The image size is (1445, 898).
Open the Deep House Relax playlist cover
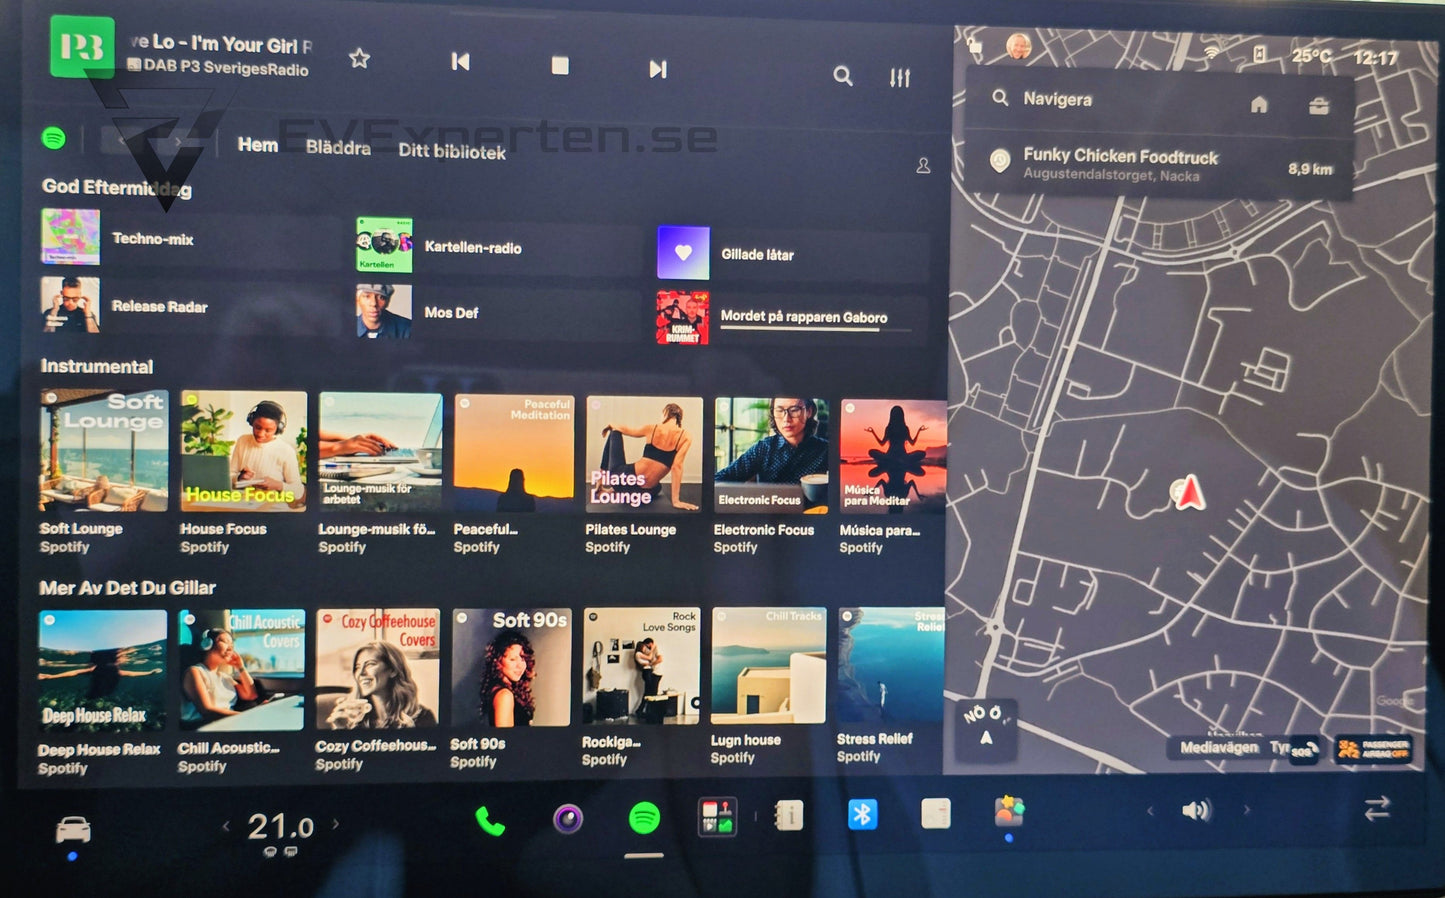[102, 670]
